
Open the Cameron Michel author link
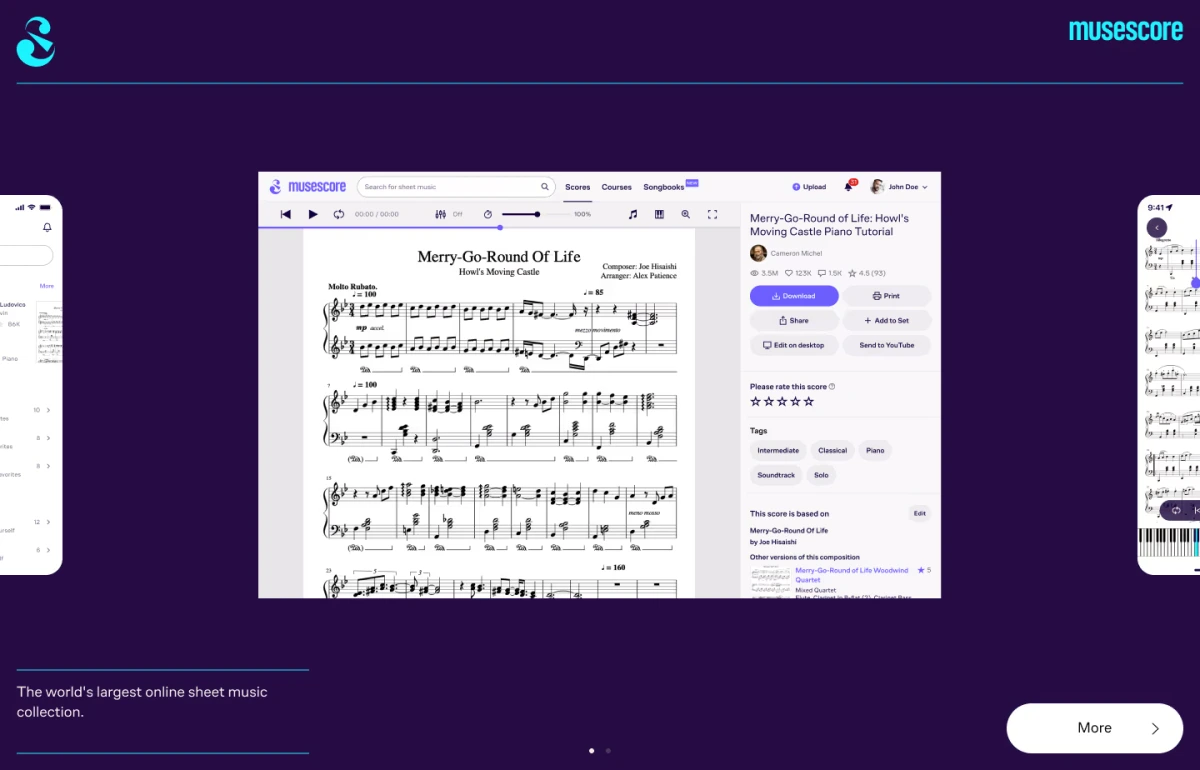(x=798, y=254)
